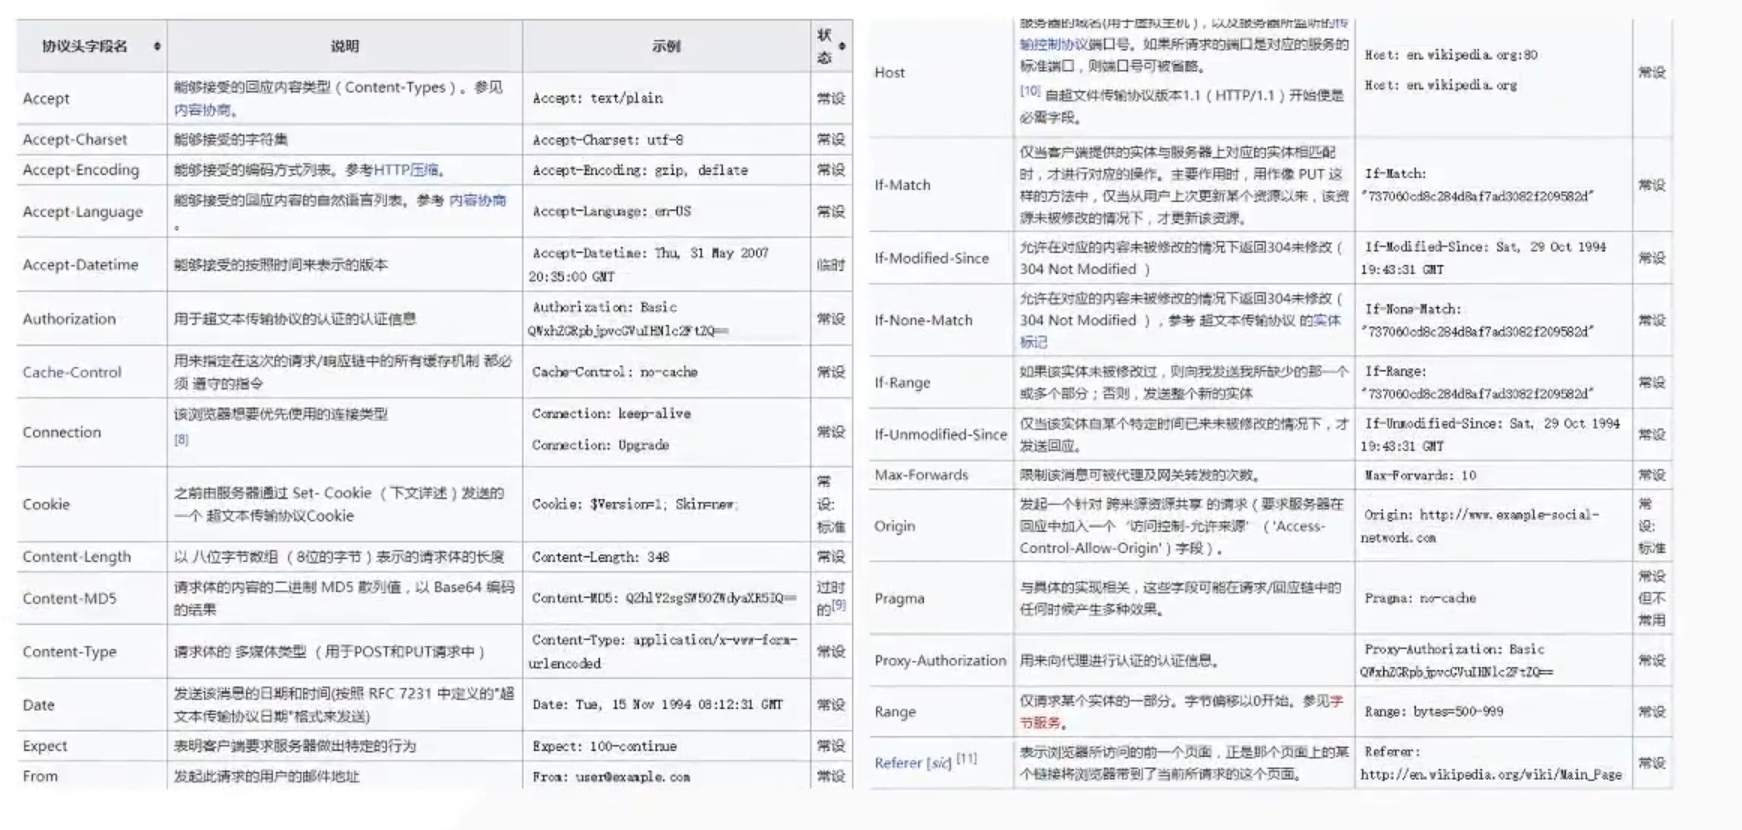The height and width of the screenshot is (830, 1742).
Task: Click the description 限制该消息可被代理及网关转发的次数。
Action: (1140, 475)
